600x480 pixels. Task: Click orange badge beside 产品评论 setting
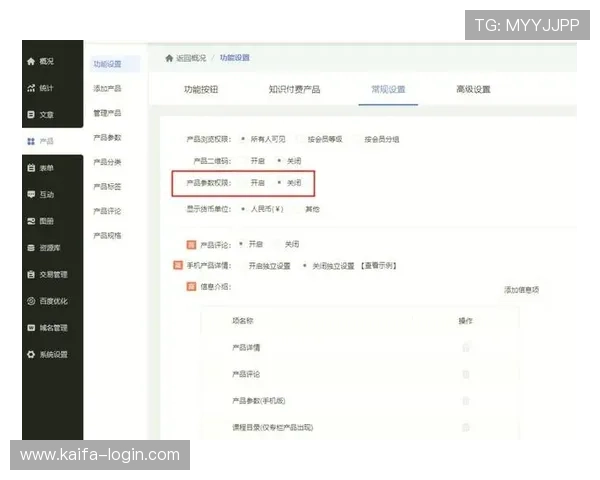pyautogui.click(x=191, y=245)
